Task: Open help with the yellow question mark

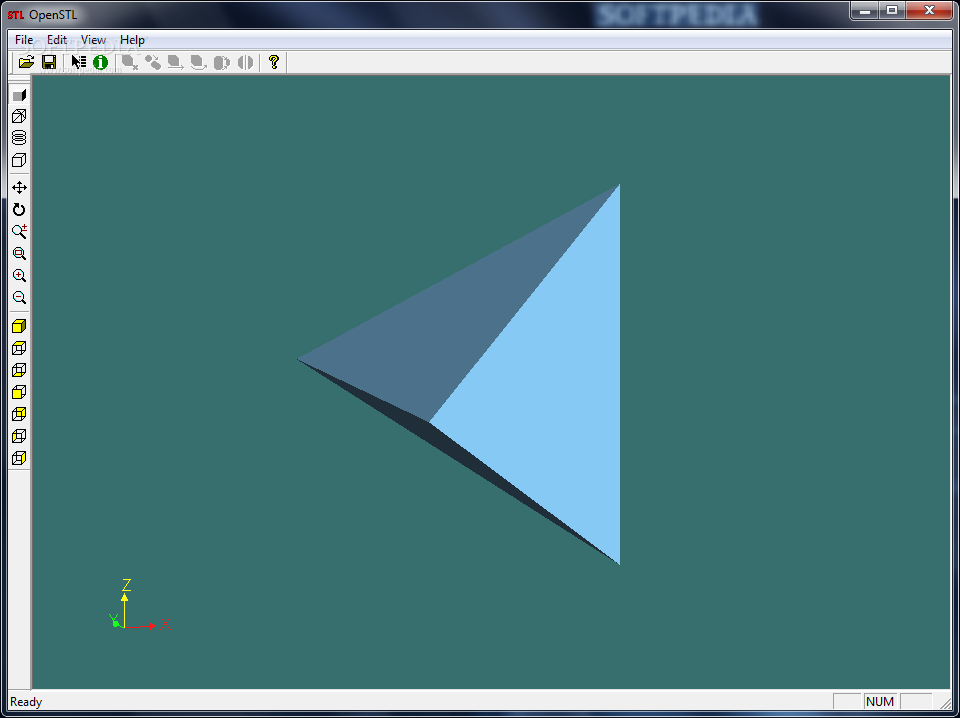Action: [274, 62]
